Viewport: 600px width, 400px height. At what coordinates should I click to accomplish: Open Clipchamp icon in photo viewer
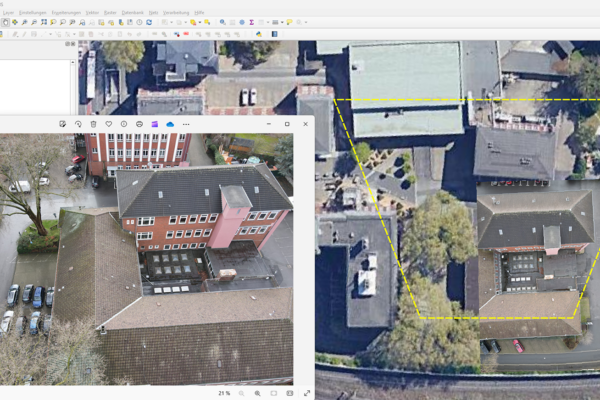point(155,124)
